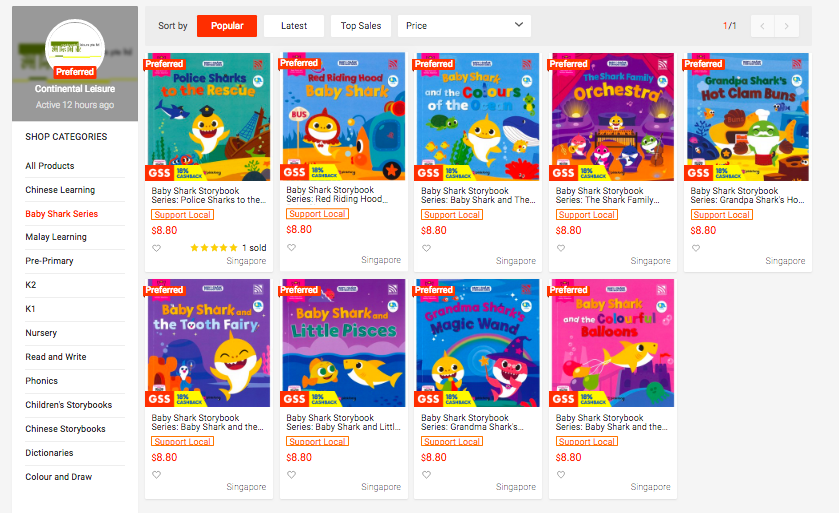Screen dimensions: 839x513
Task: Open the Price sort dropdown
Action: (464, 26)
